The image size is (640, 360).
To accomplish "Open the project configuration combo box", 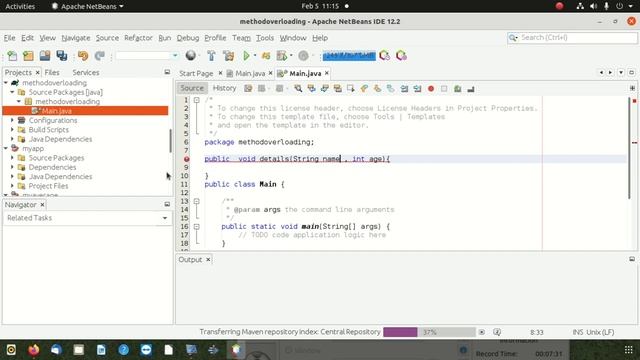I will (x=147, y=56).
